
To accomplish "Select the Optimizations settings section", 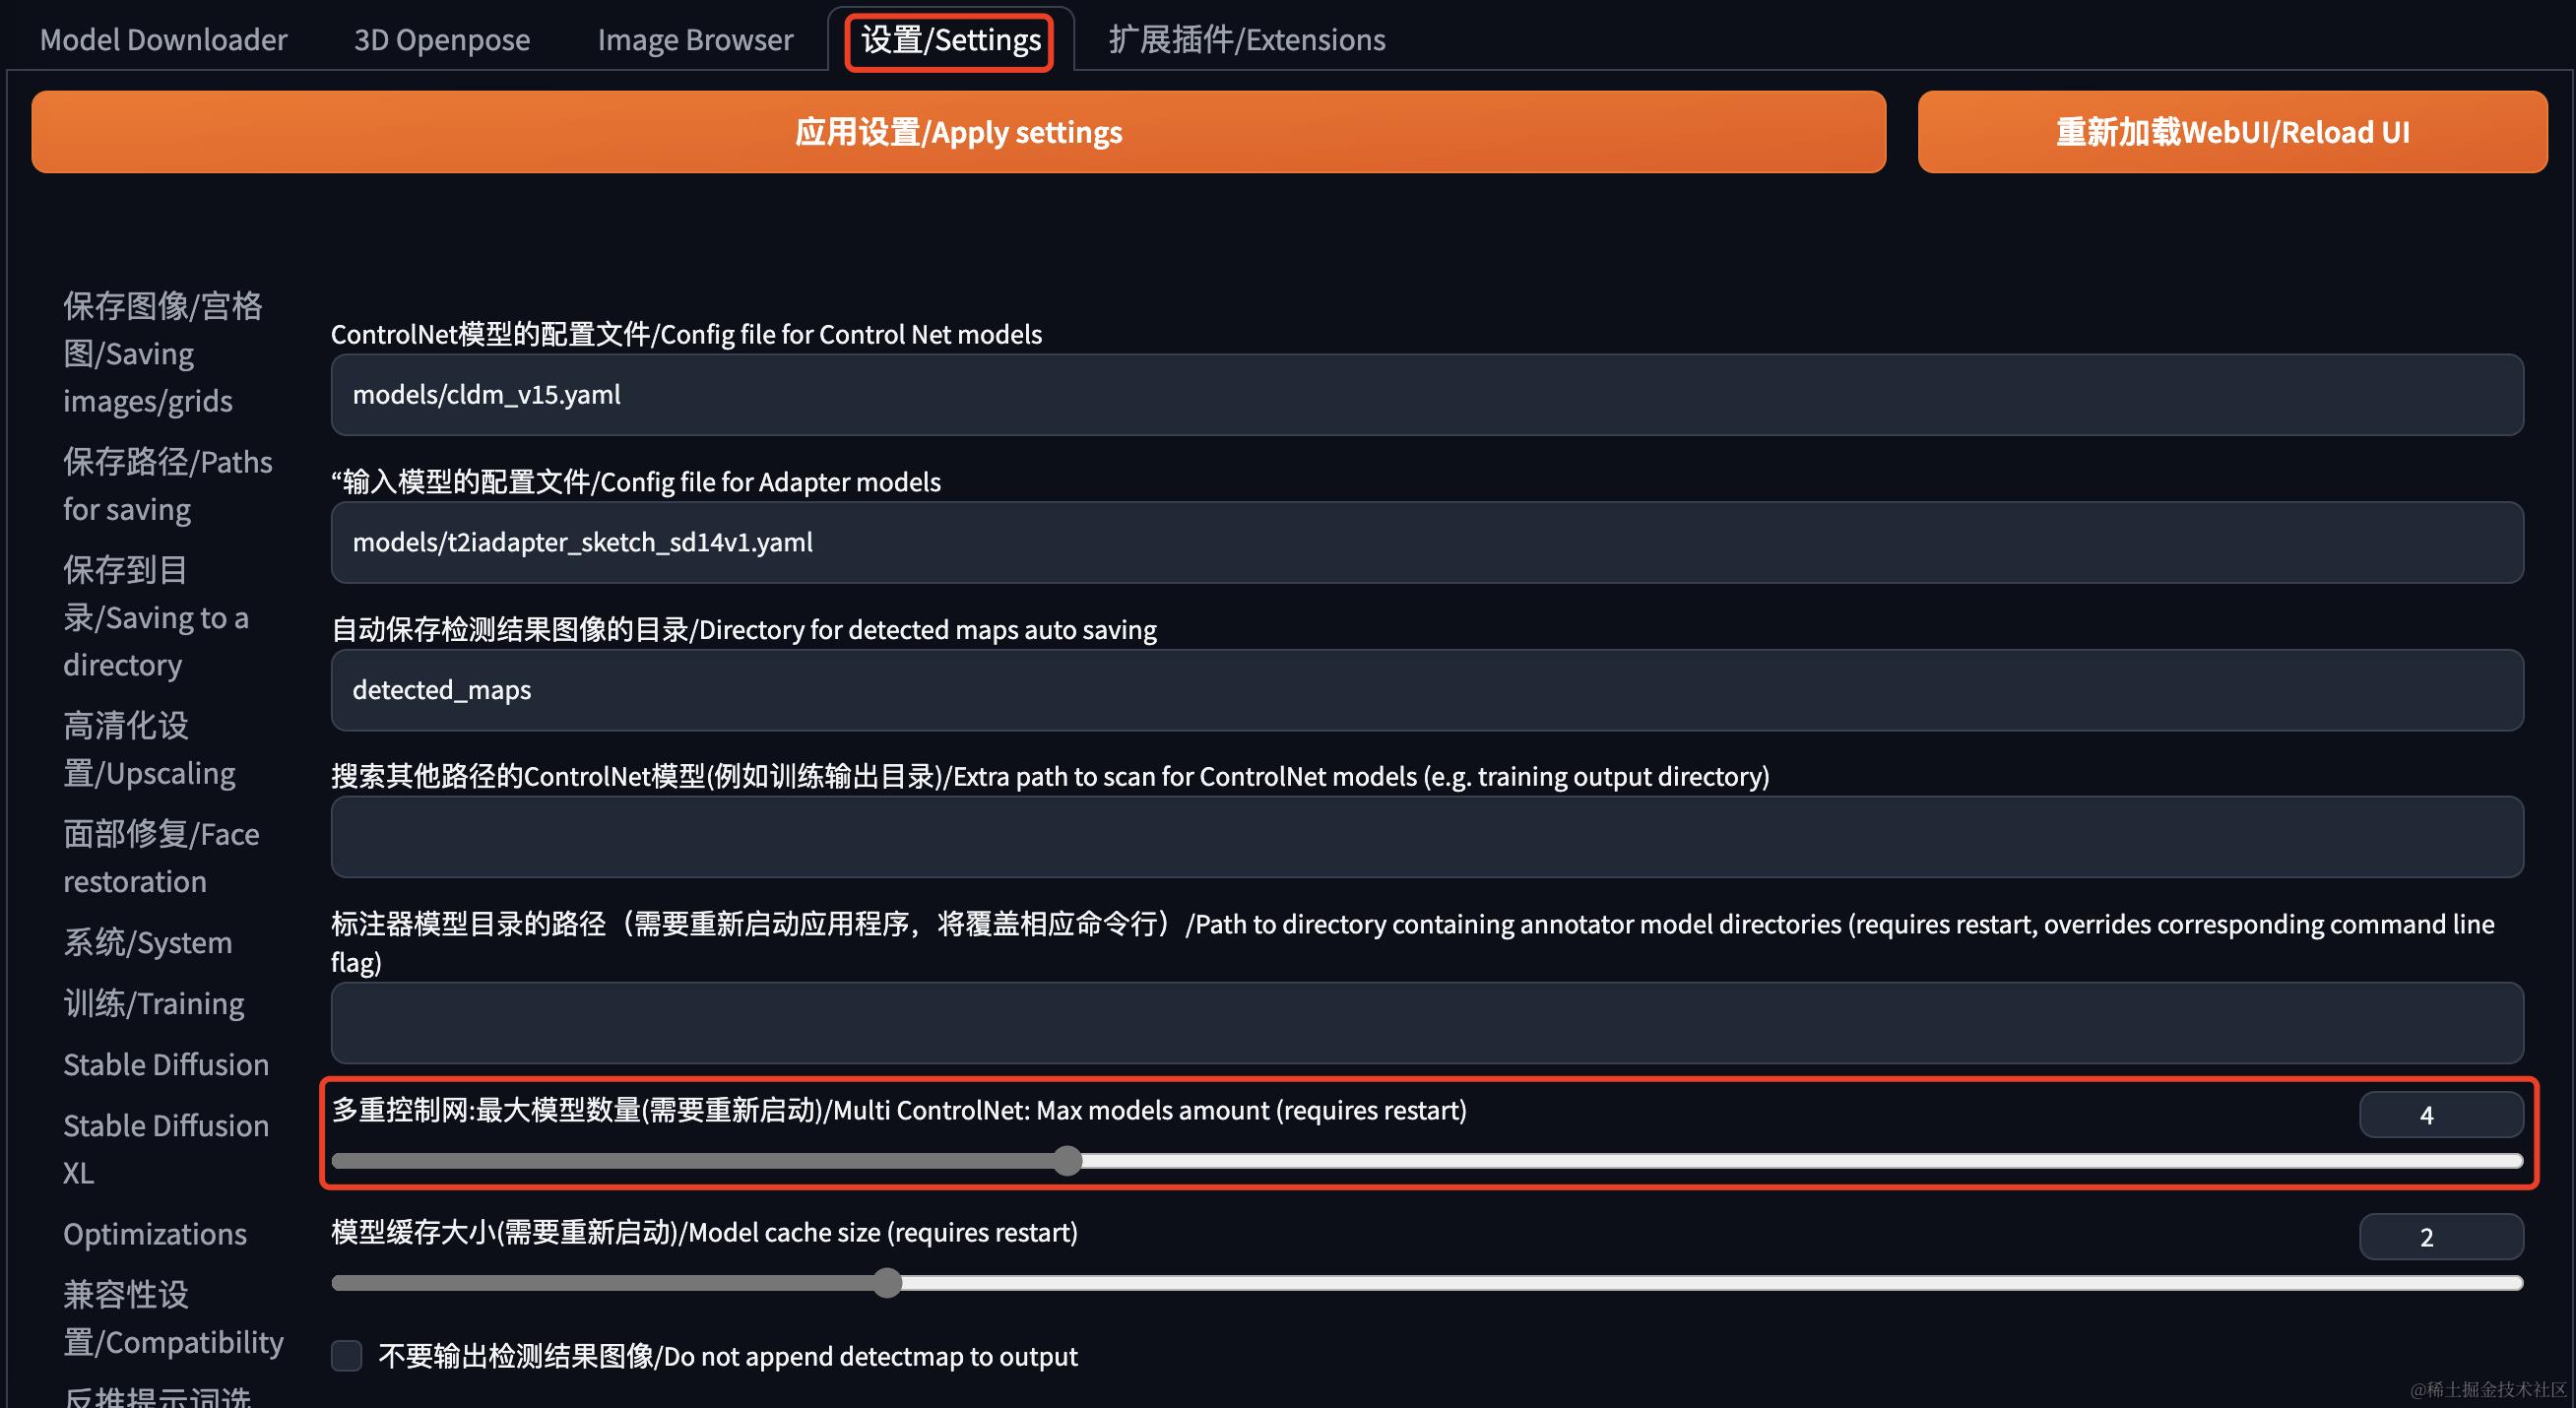I will pos(155,1234).
